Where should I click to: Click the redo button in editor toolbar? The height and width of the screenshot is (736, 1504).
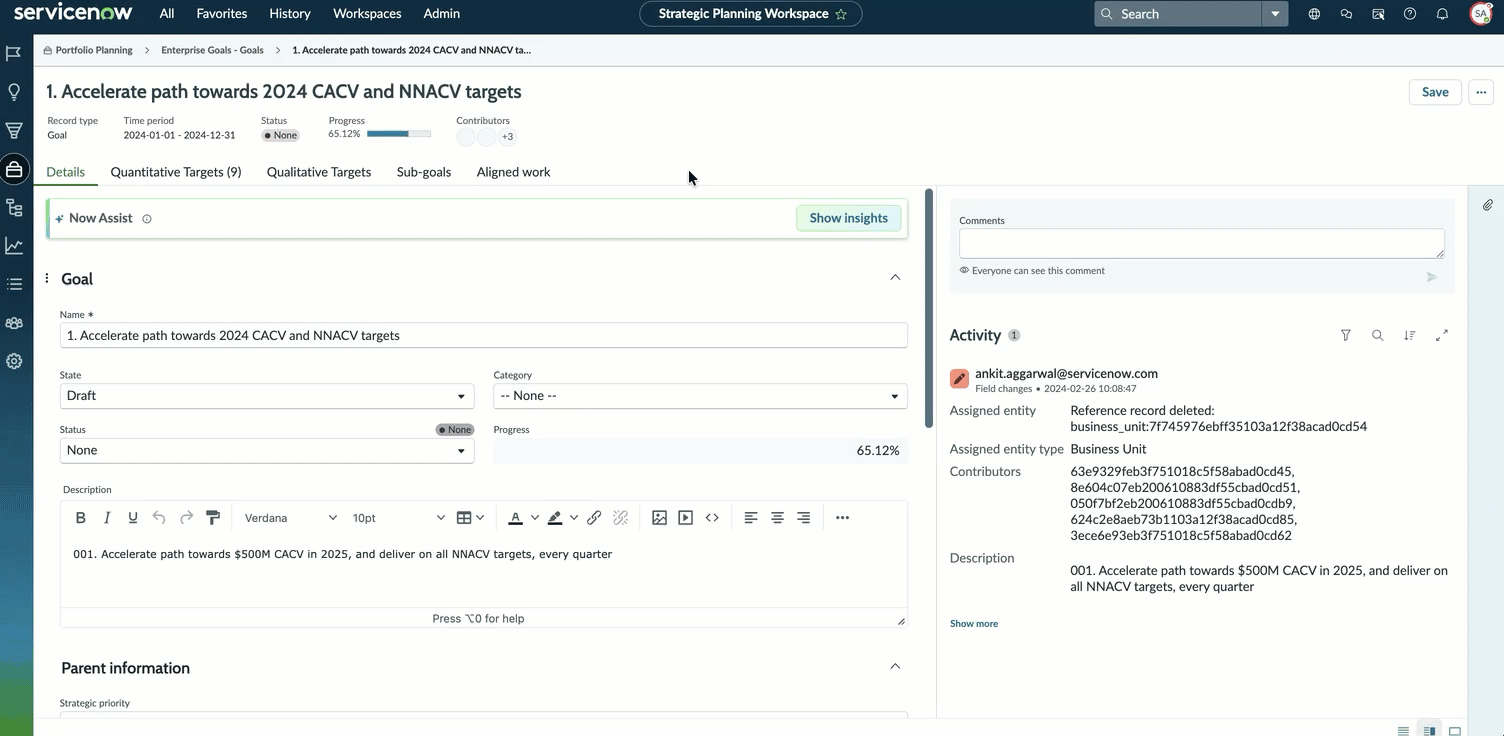pyautogui.click(x=186, y=518)
